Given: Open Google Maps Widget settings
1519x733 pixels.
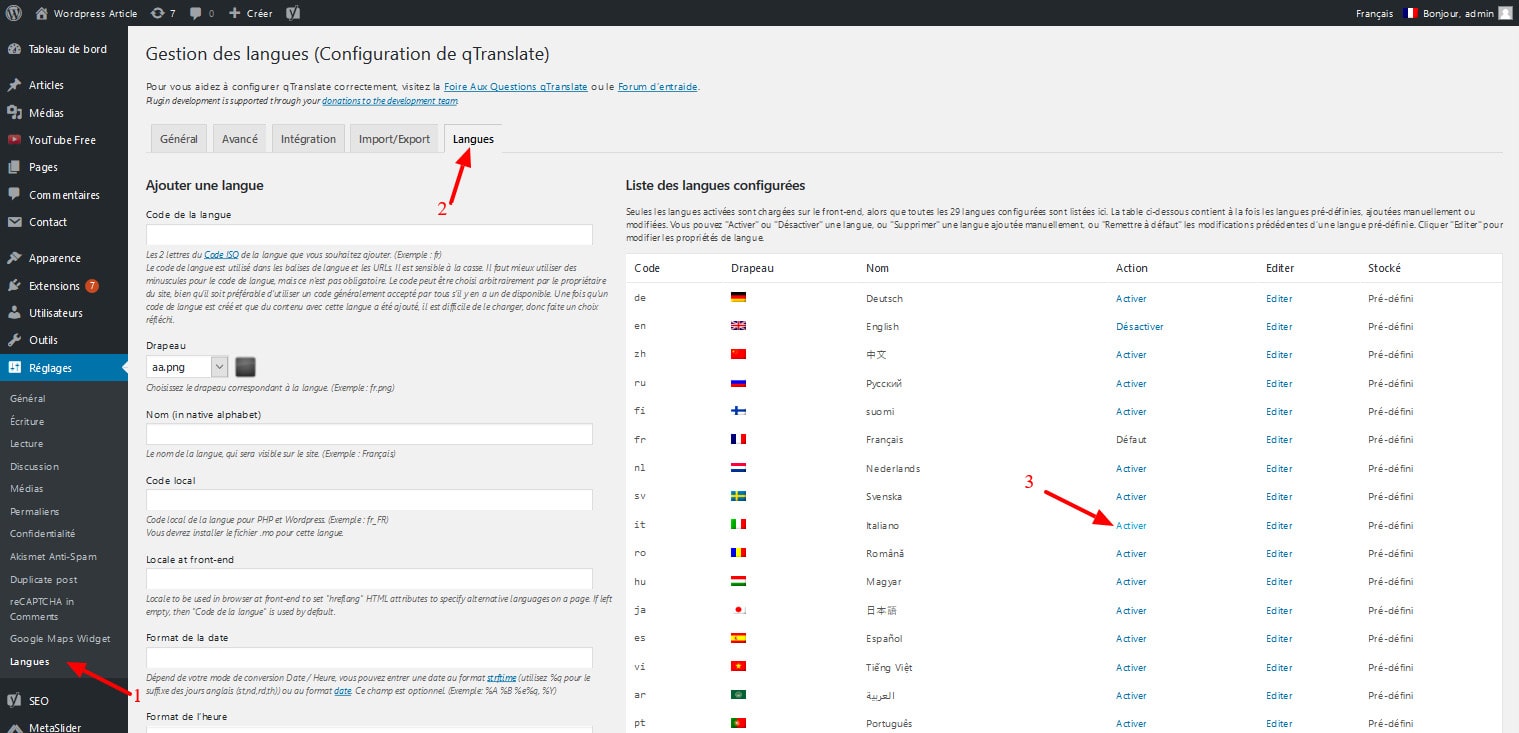Looking at the screenshot, I should tap(60, 638).
